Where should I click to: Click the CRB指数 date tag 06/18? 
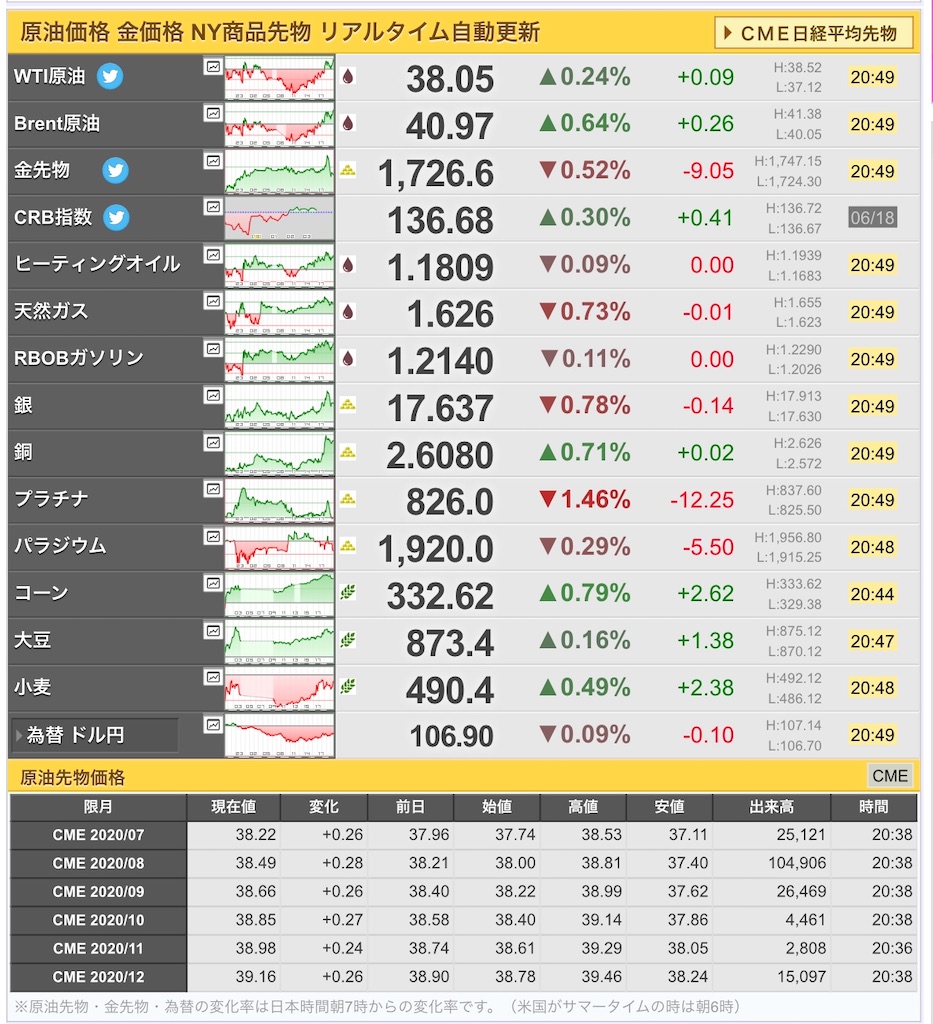(872, 217)
